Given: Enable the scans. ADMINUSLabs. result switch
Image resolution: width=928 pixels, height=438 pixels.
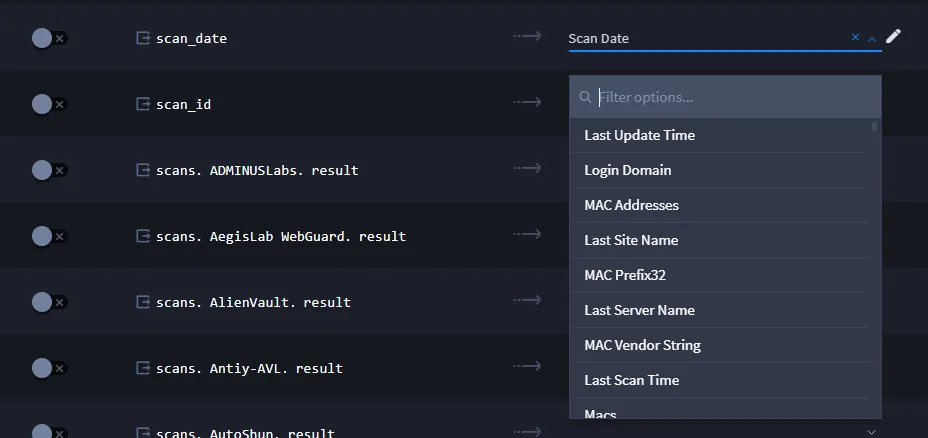Looking at the screenshot, I should tap(50, 170).
